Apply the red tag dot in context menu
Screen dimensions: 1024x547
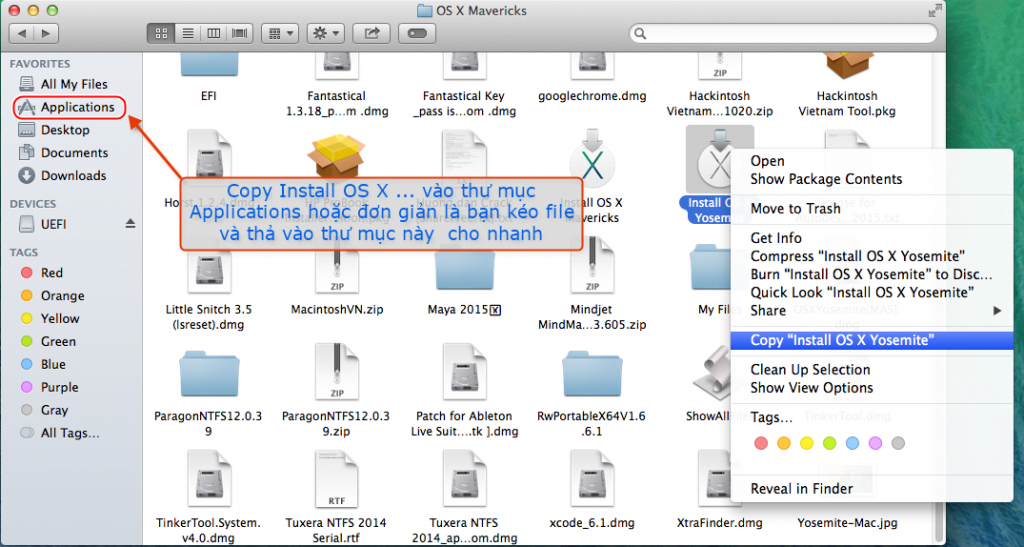point(761,443)
